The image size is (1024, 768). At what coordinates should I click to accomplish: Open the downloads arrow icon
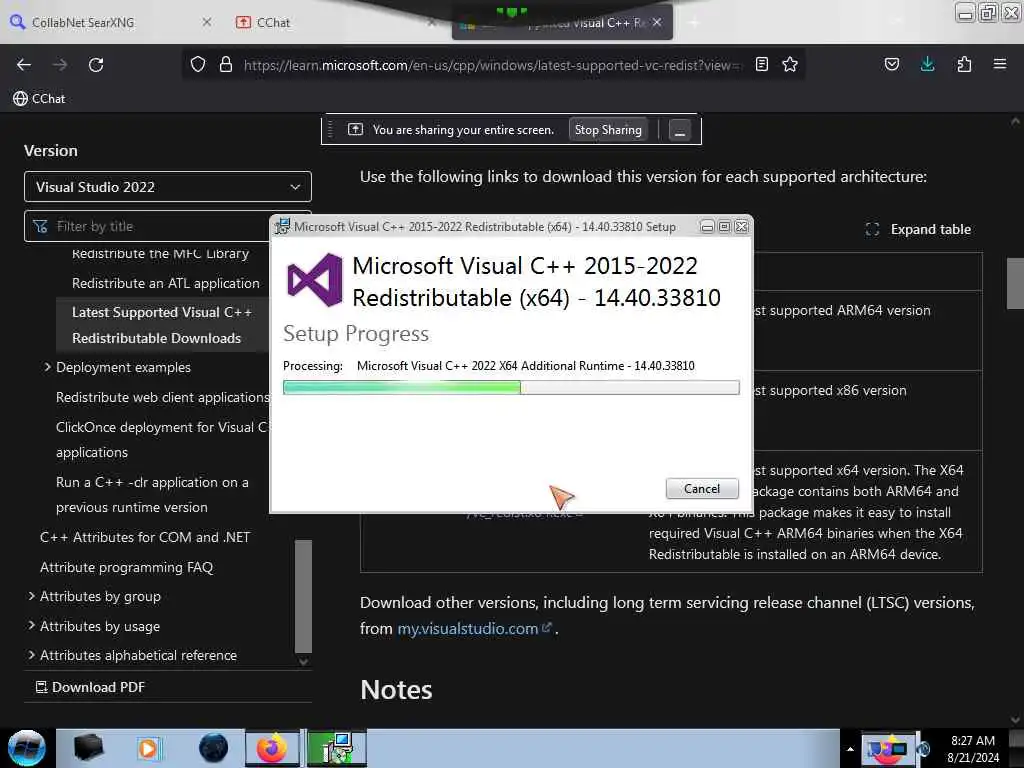[927, 65]
